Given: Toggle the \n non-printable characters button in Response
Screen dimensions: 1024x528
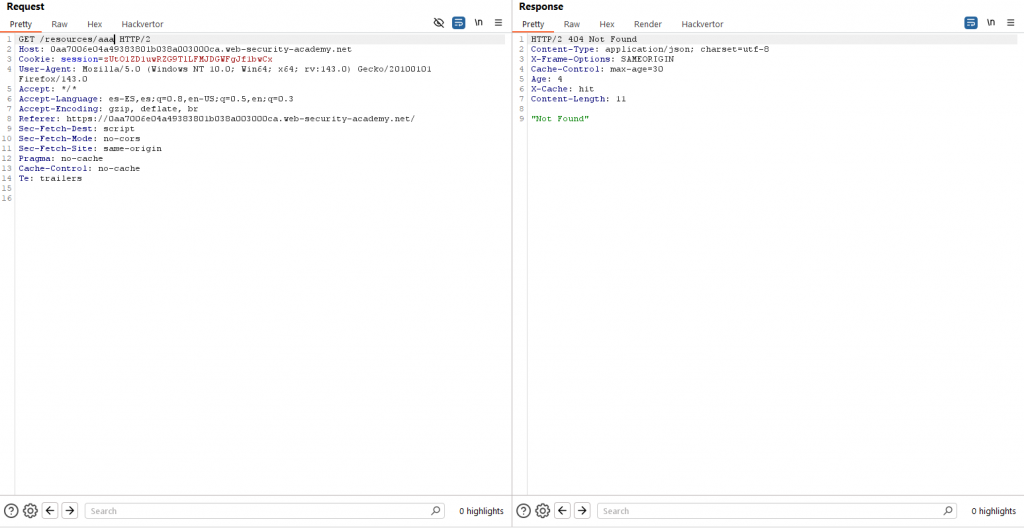Looking at the screenshot, I should click(x=991, y=22).
